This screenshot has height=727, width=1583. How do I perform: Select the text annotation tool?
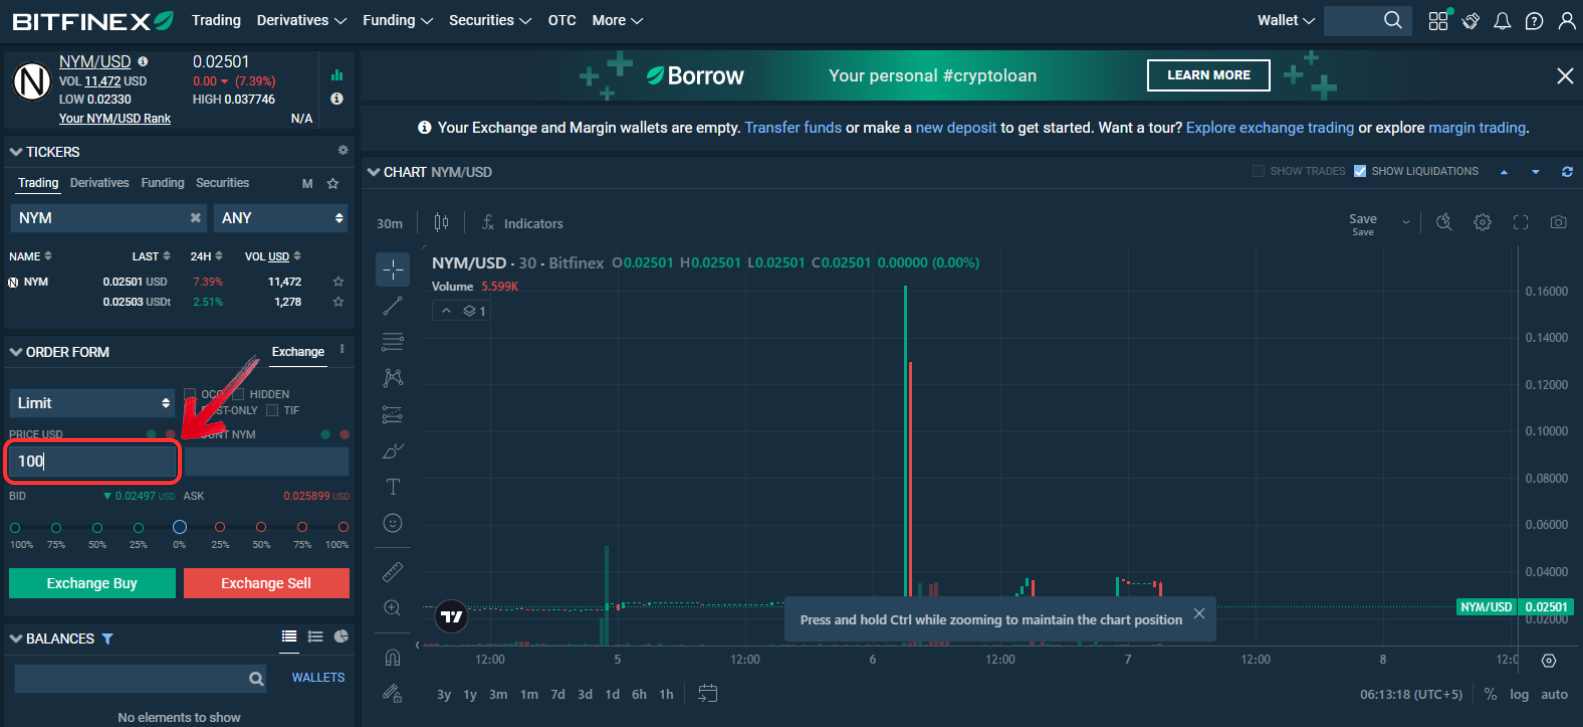coord(393,487)
